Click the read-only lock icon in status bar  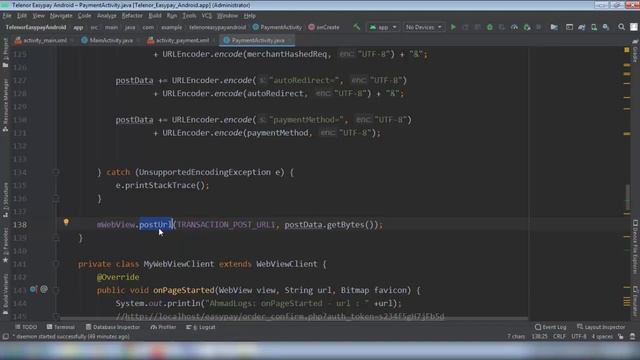[621, 337]
